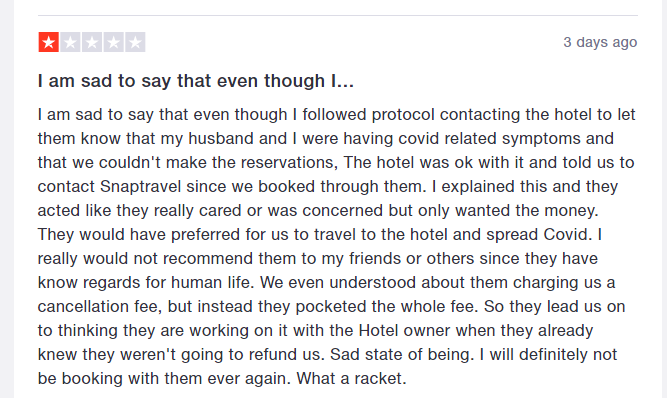Click the red filled first rating star
The width and height of the screenshot is (667, 398).
48,42
